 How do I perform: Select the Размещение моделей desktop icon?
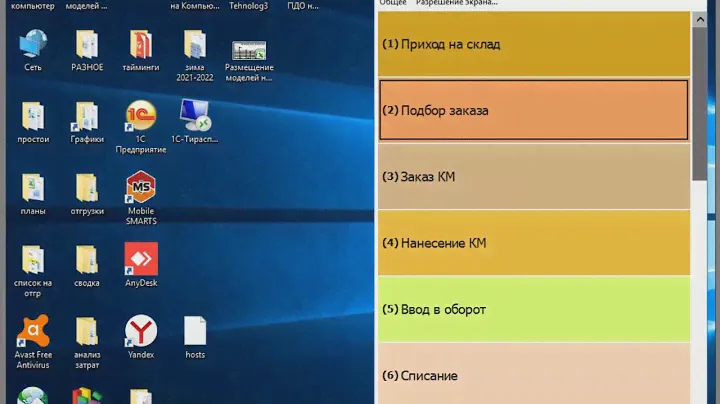pyautogui.click(x=249, y=52)
